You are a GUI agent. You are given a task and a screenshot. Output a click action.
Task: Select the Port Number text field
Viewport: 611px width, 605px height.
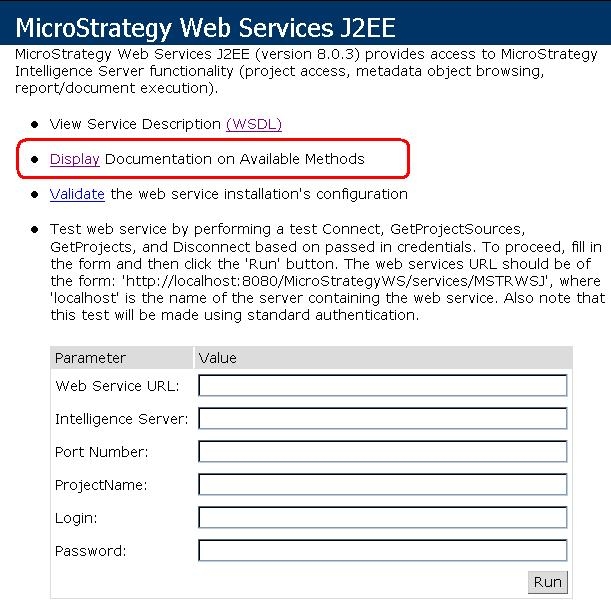coord(382,452)
